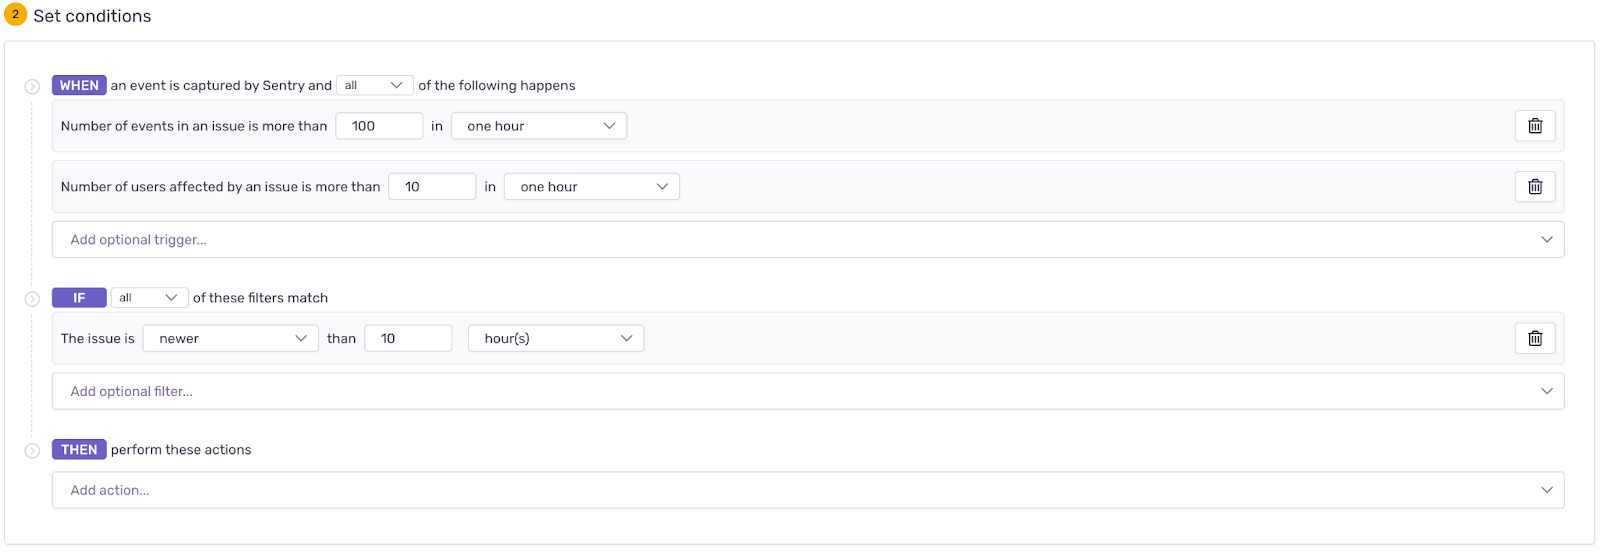Delete the number of events condition
The width and height of the screenshot is (1600, 553).
[1535, 126]
